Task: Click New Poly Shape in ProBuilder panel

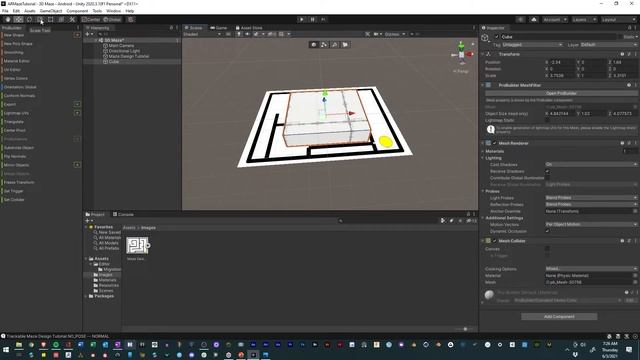Action: tap(18, 44)
